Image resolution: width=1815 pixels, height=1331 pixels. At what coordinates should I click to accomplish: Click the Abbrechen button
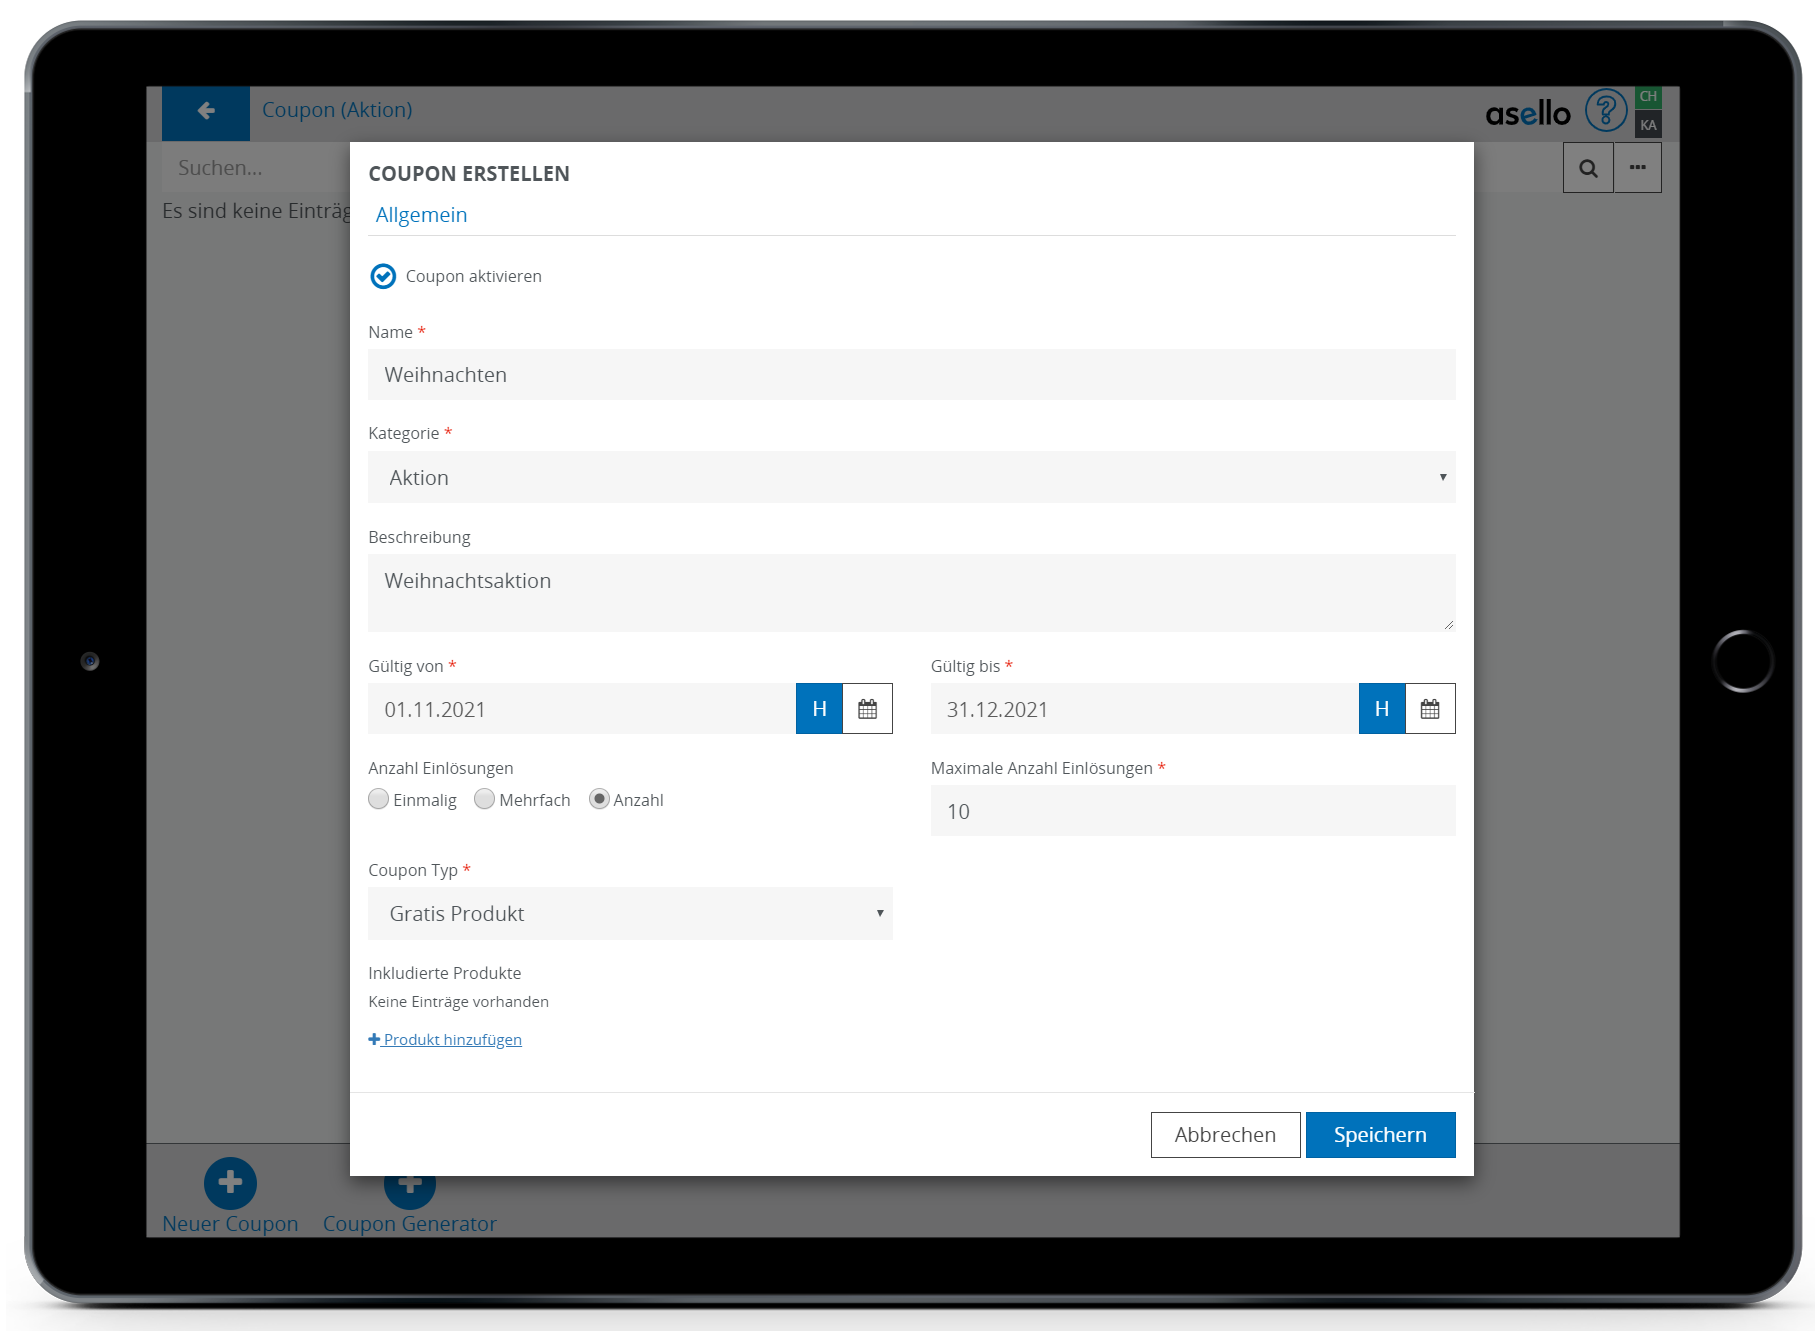tap(1225, 1135)
